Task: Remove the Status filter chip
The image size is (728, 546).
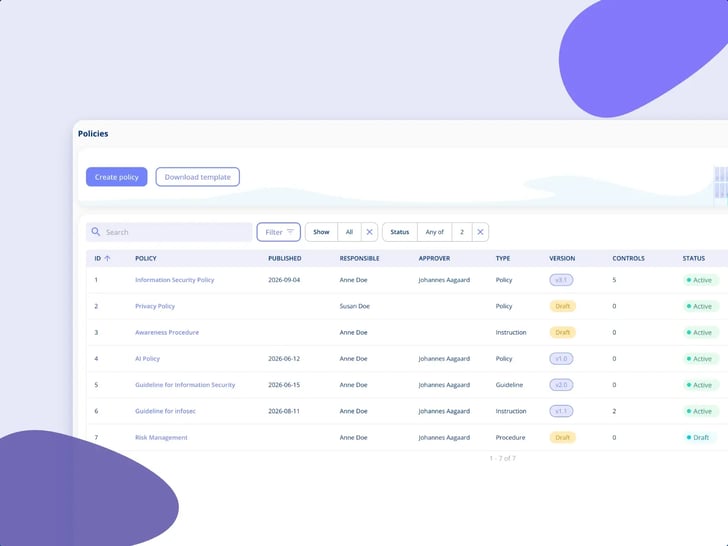Action: point(481,232)
